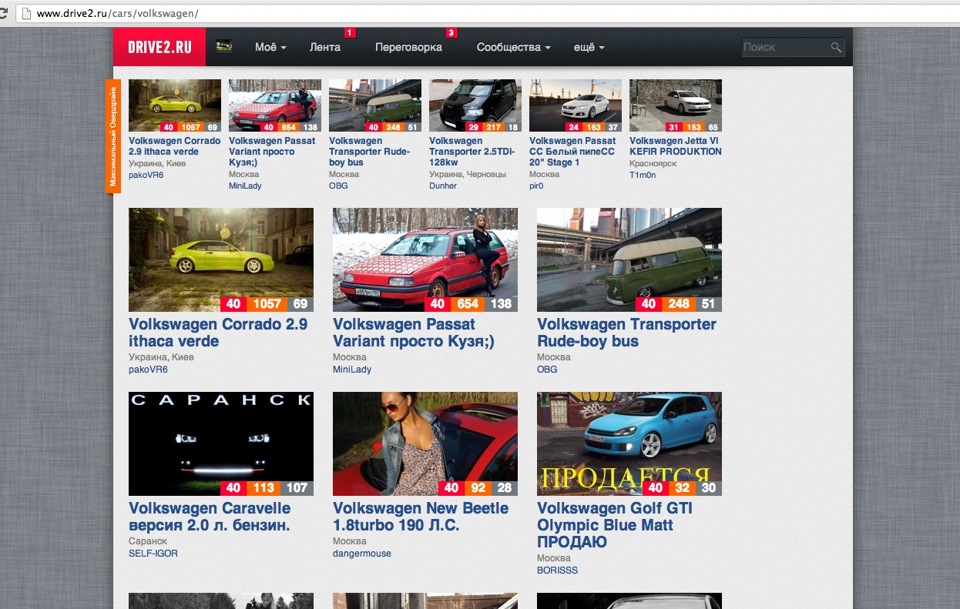This screenshot has width=960, height=609.
Task: Click the 32 orange counter on Golf GTI
Action: click(682, 488)
